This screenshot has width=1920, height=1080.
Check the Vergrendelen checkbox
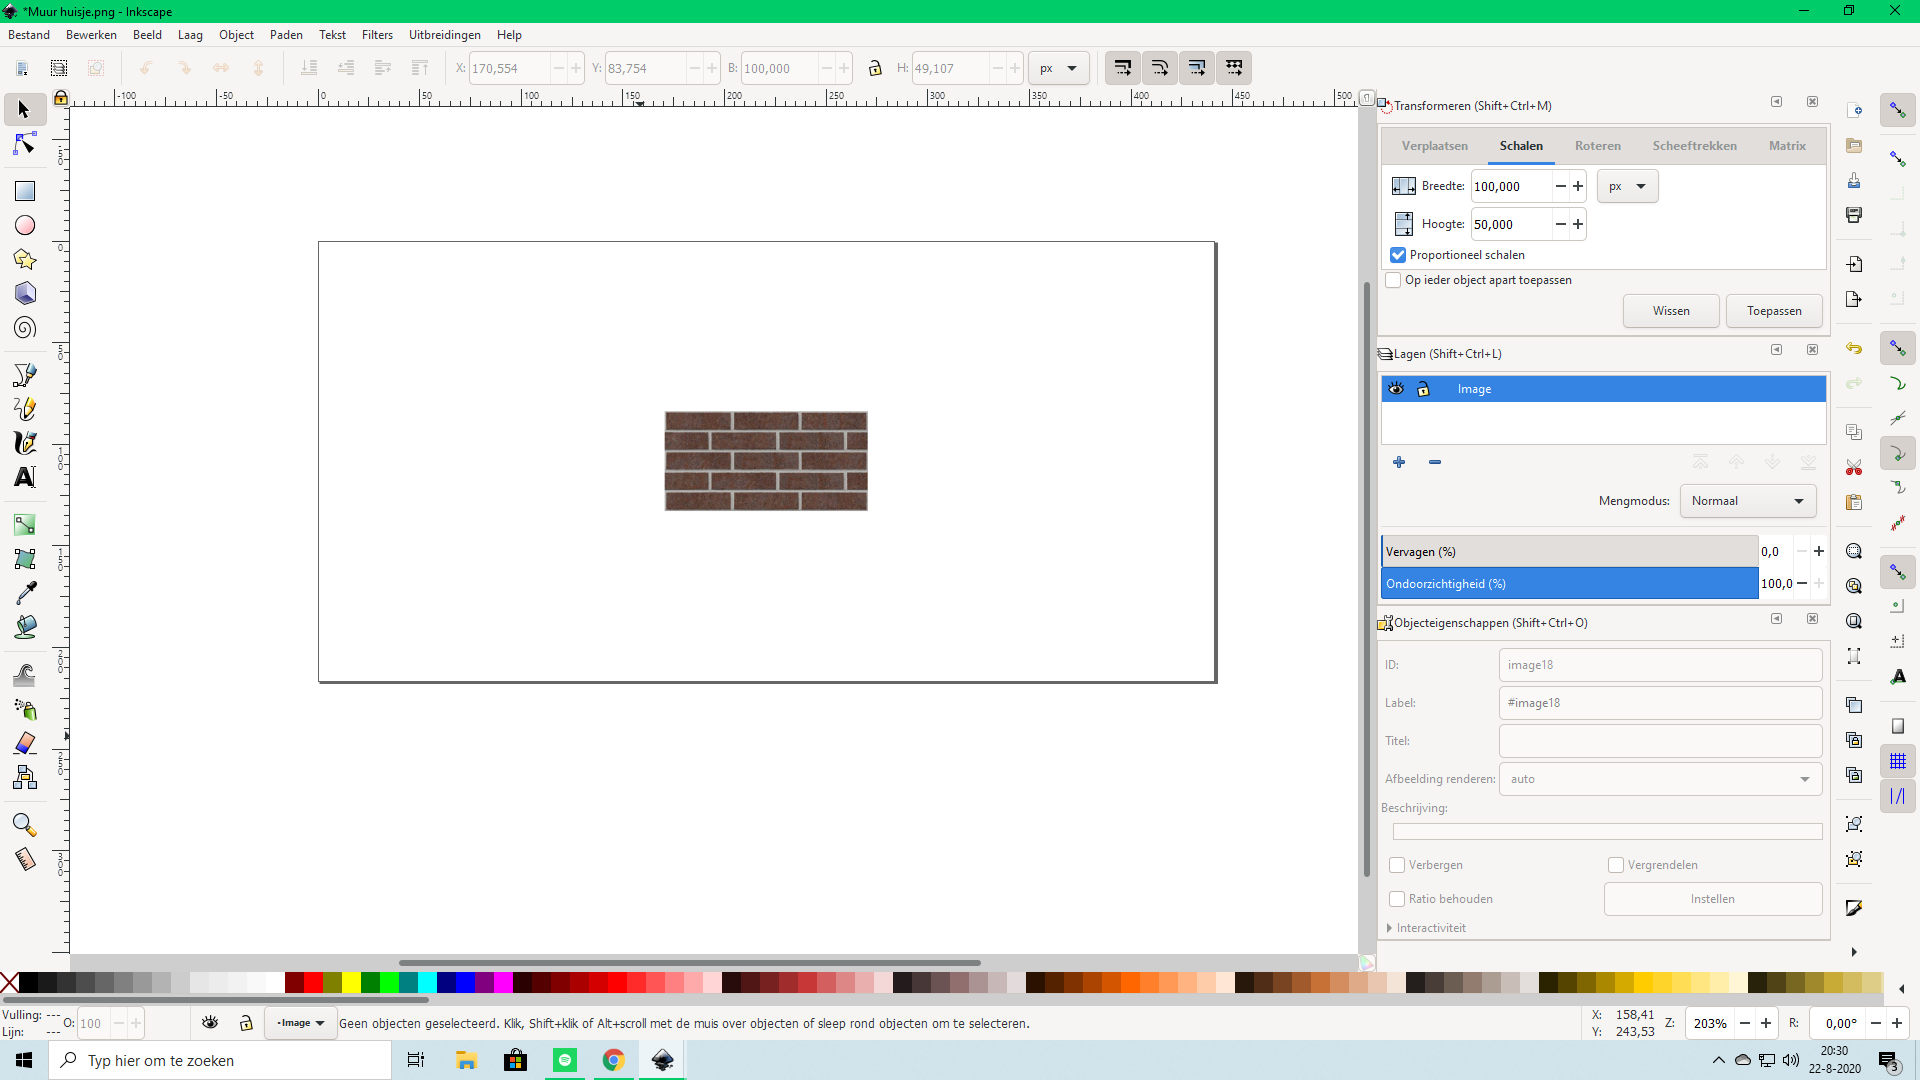1615,865
